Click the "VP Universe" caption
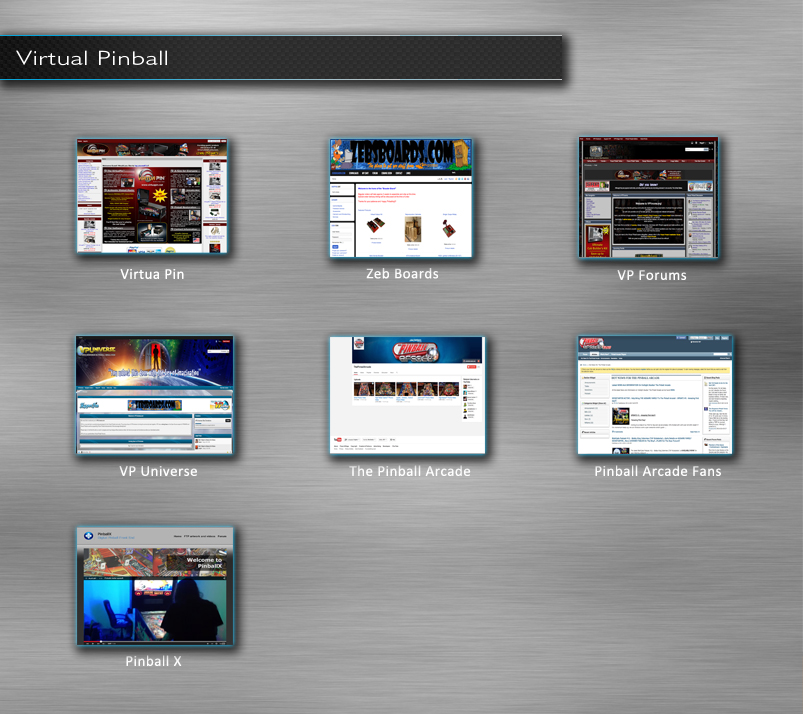This screenshot has width=803, height=714. point(158,471)
